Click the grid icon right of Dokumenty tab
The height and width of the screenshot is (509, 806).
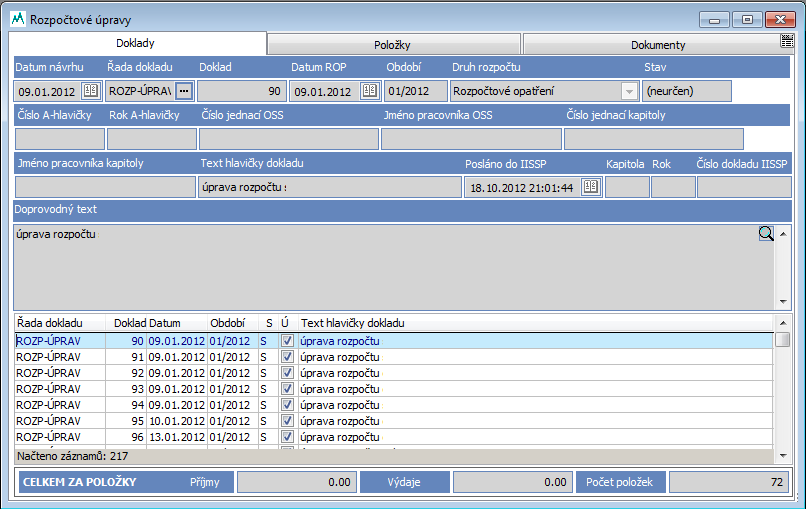pyautogui.click(x=788, y=42)
